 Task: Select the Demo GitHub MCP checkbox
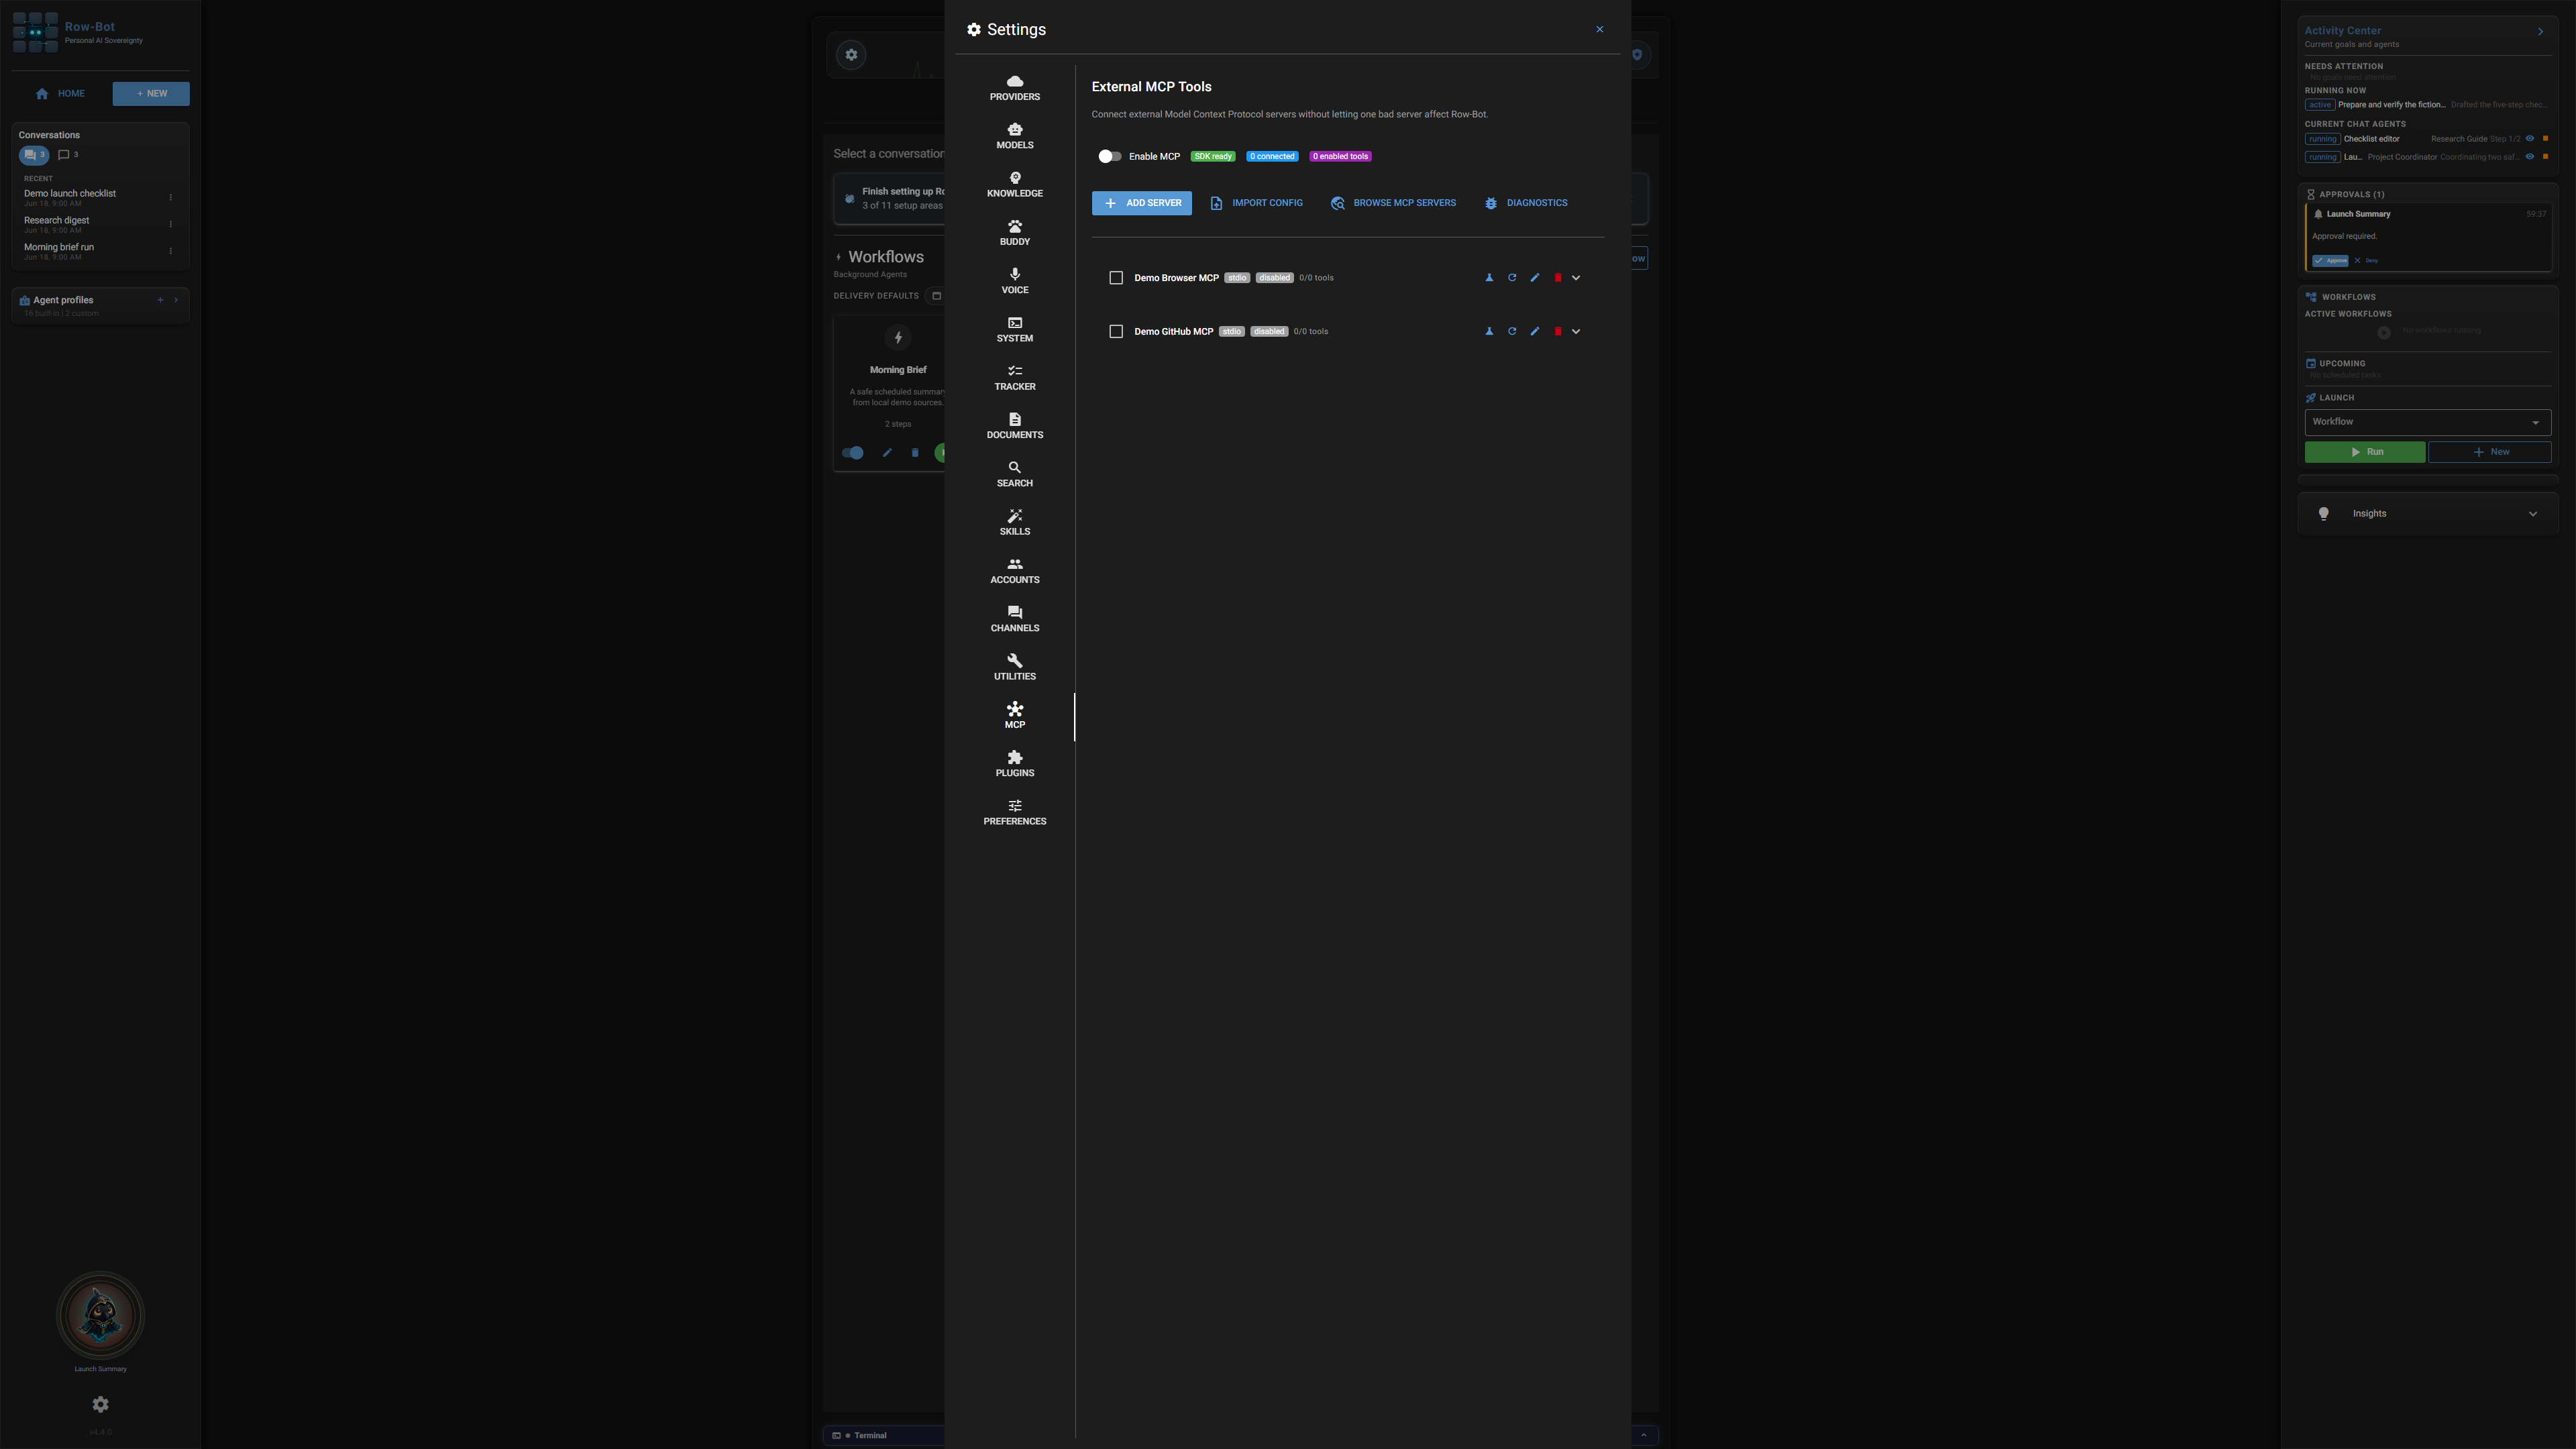1116,332
